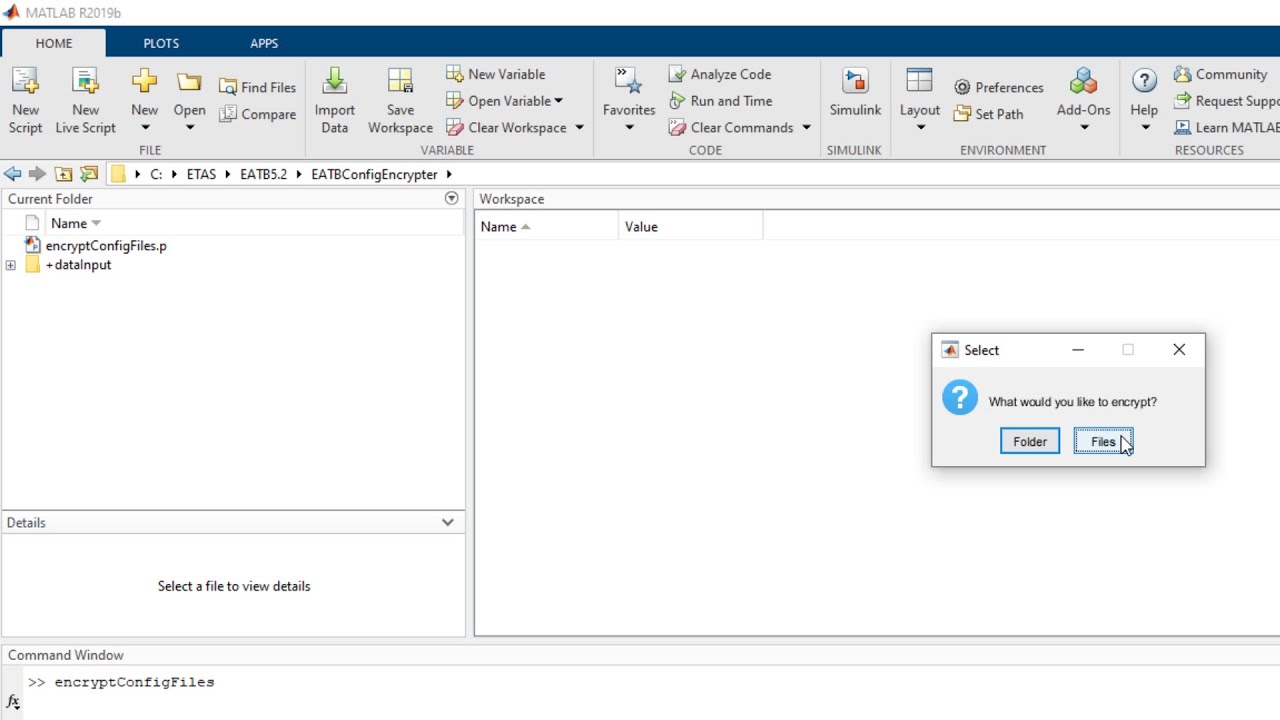Image resolution: width=1280 pixels, height=720 pixels.
Task: Click C: in the address path
Action: point(156,174)
